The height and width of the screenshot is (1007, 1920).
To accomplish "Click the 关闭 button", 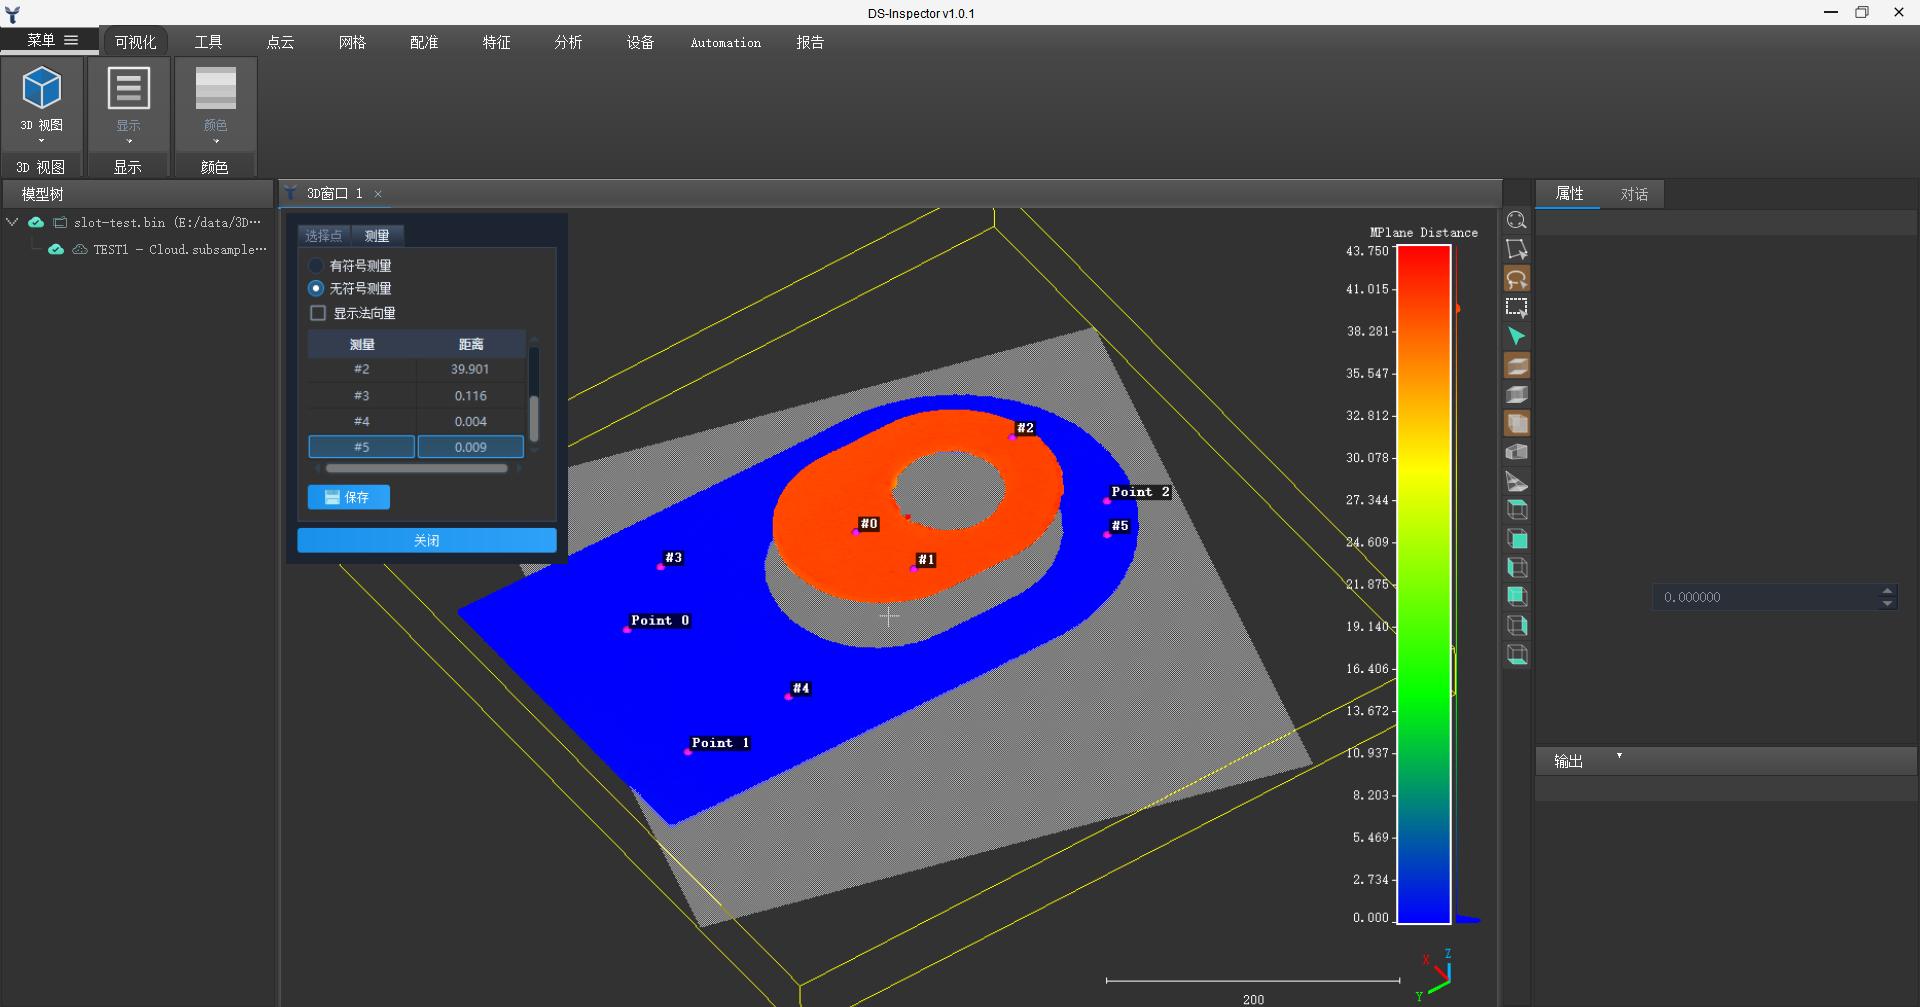I will tap(427, 540).
